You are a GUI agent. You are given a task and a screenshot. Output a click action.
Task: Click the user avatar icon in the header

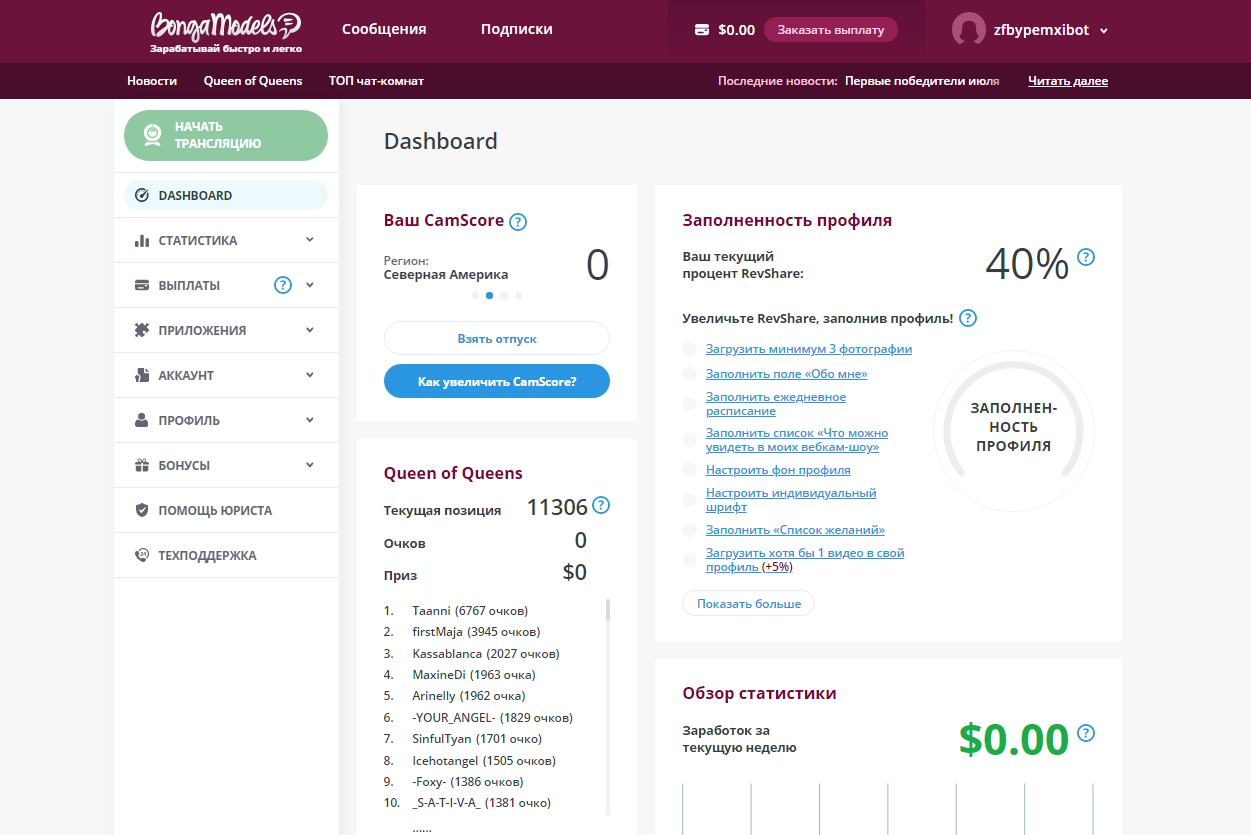[969, 30]
